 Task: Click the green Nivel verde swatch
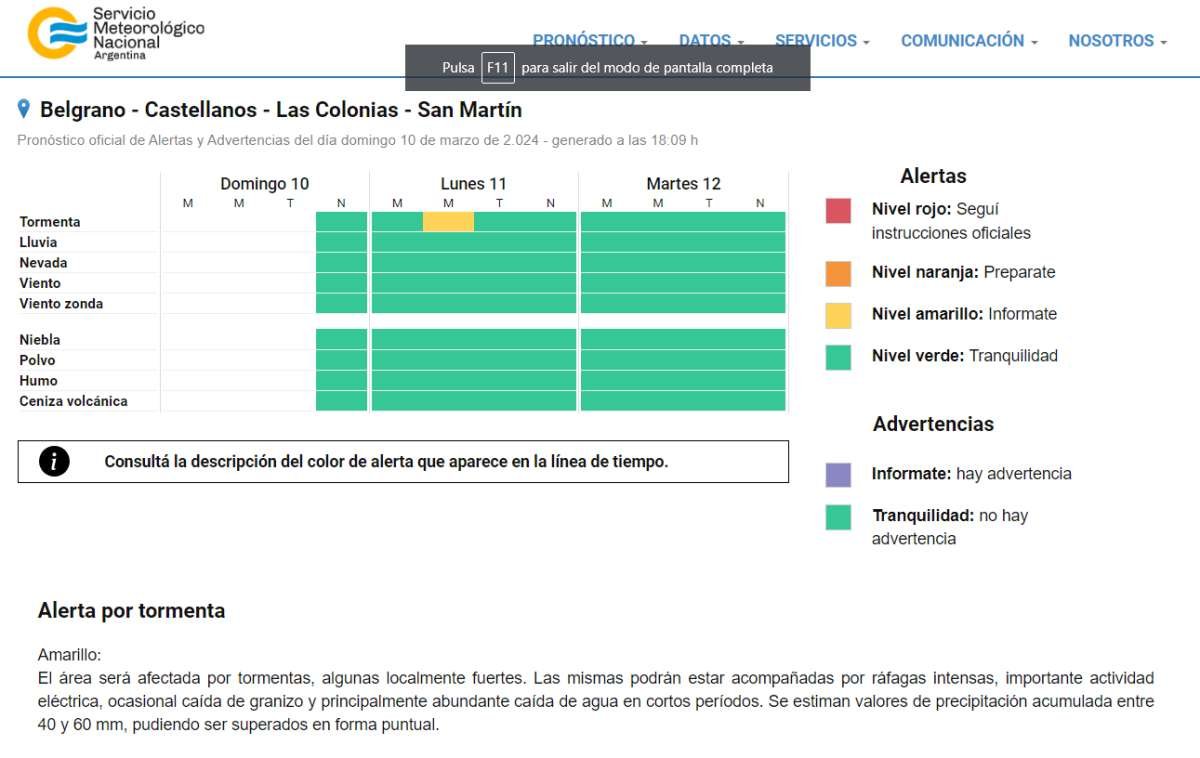click(838, 357)
